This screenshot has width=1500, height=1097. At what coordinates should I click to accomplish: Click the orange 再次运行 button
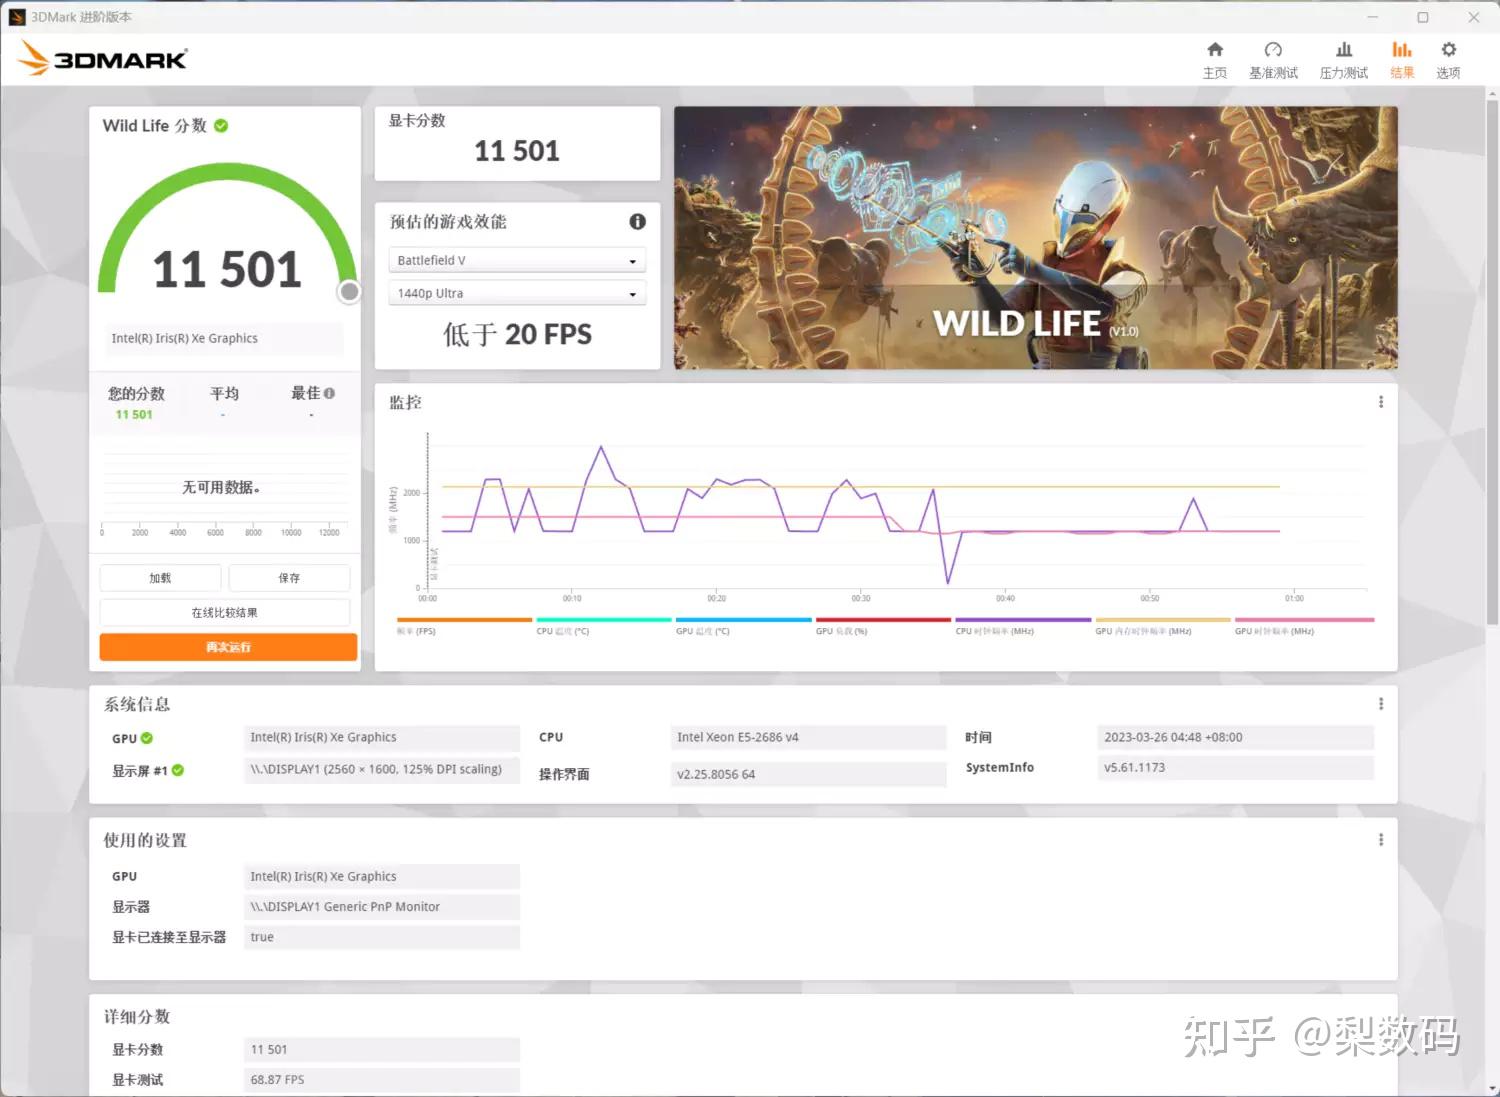point(227,646)
